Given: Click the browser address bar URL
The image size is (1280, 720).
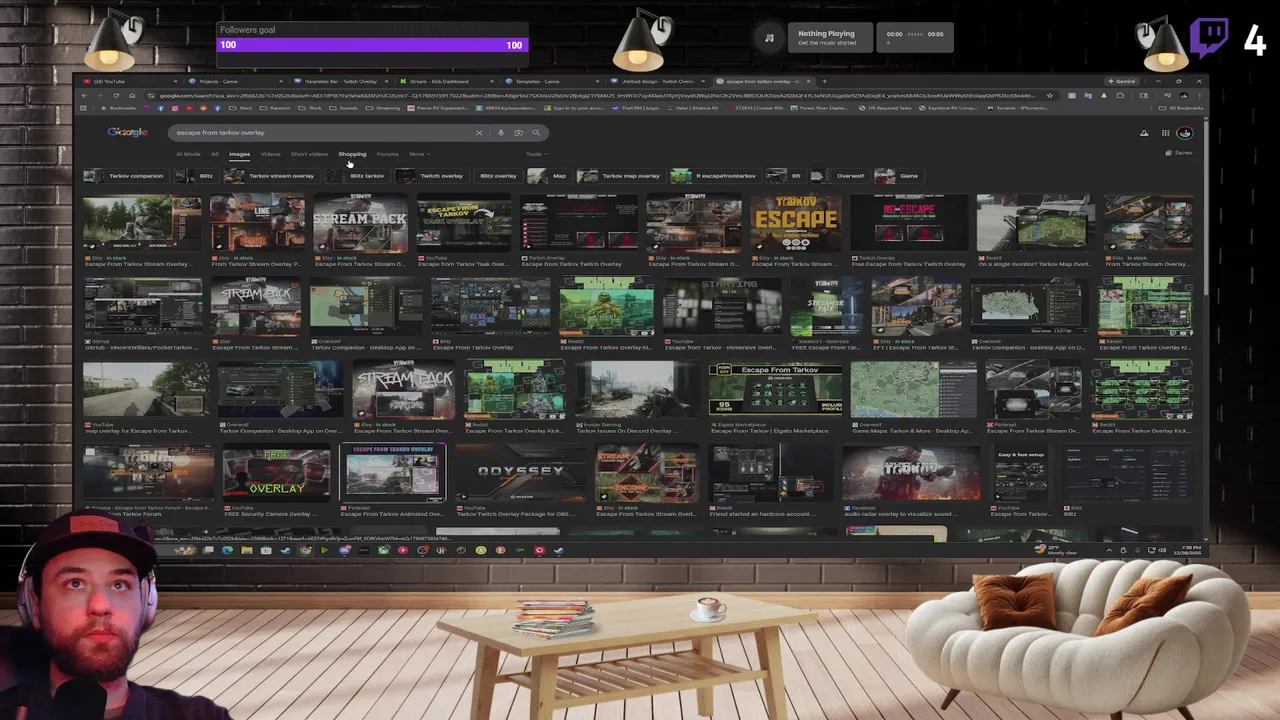Looking at the screenshot, I should (600, 95).
